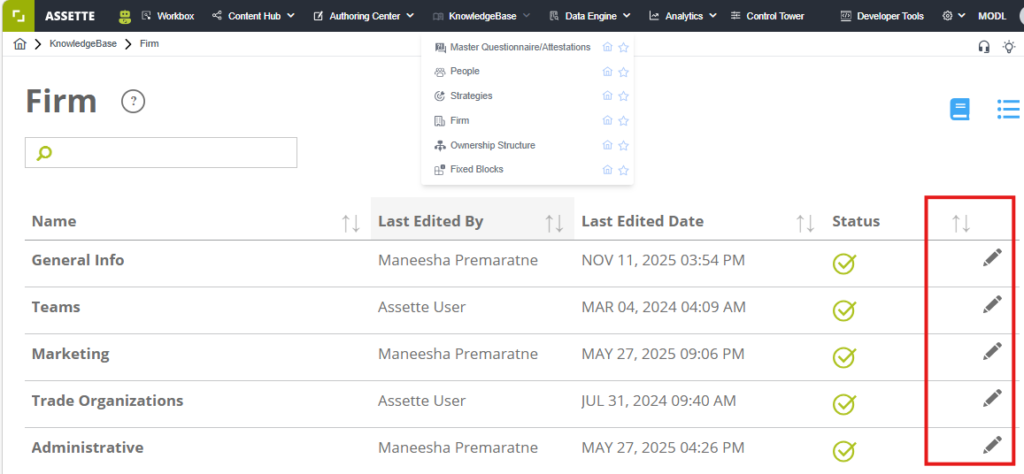Expand the Analytics dropdown in top bar
Image resolution: width=1024 pixels, height=474 pixels.
click(x=683, y=16)
